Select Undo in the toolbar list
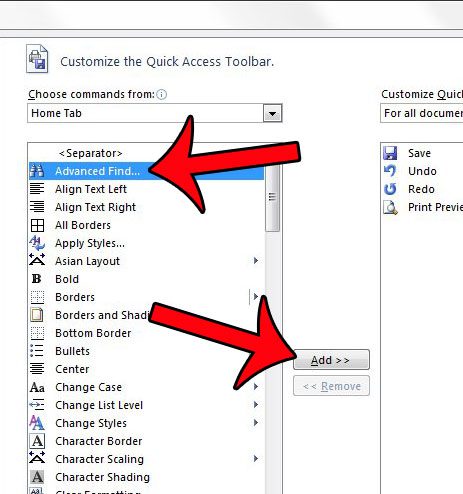The width and height of the screenshot is (463, 494). point(422,171)
